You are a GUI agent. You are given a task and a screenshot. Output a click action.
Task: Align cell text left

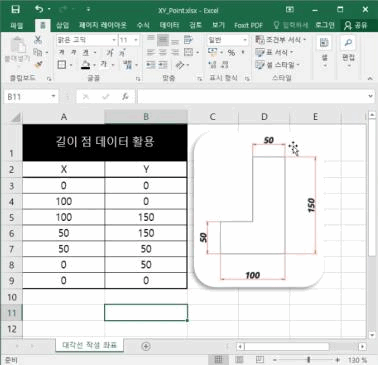tap(151, 52)
